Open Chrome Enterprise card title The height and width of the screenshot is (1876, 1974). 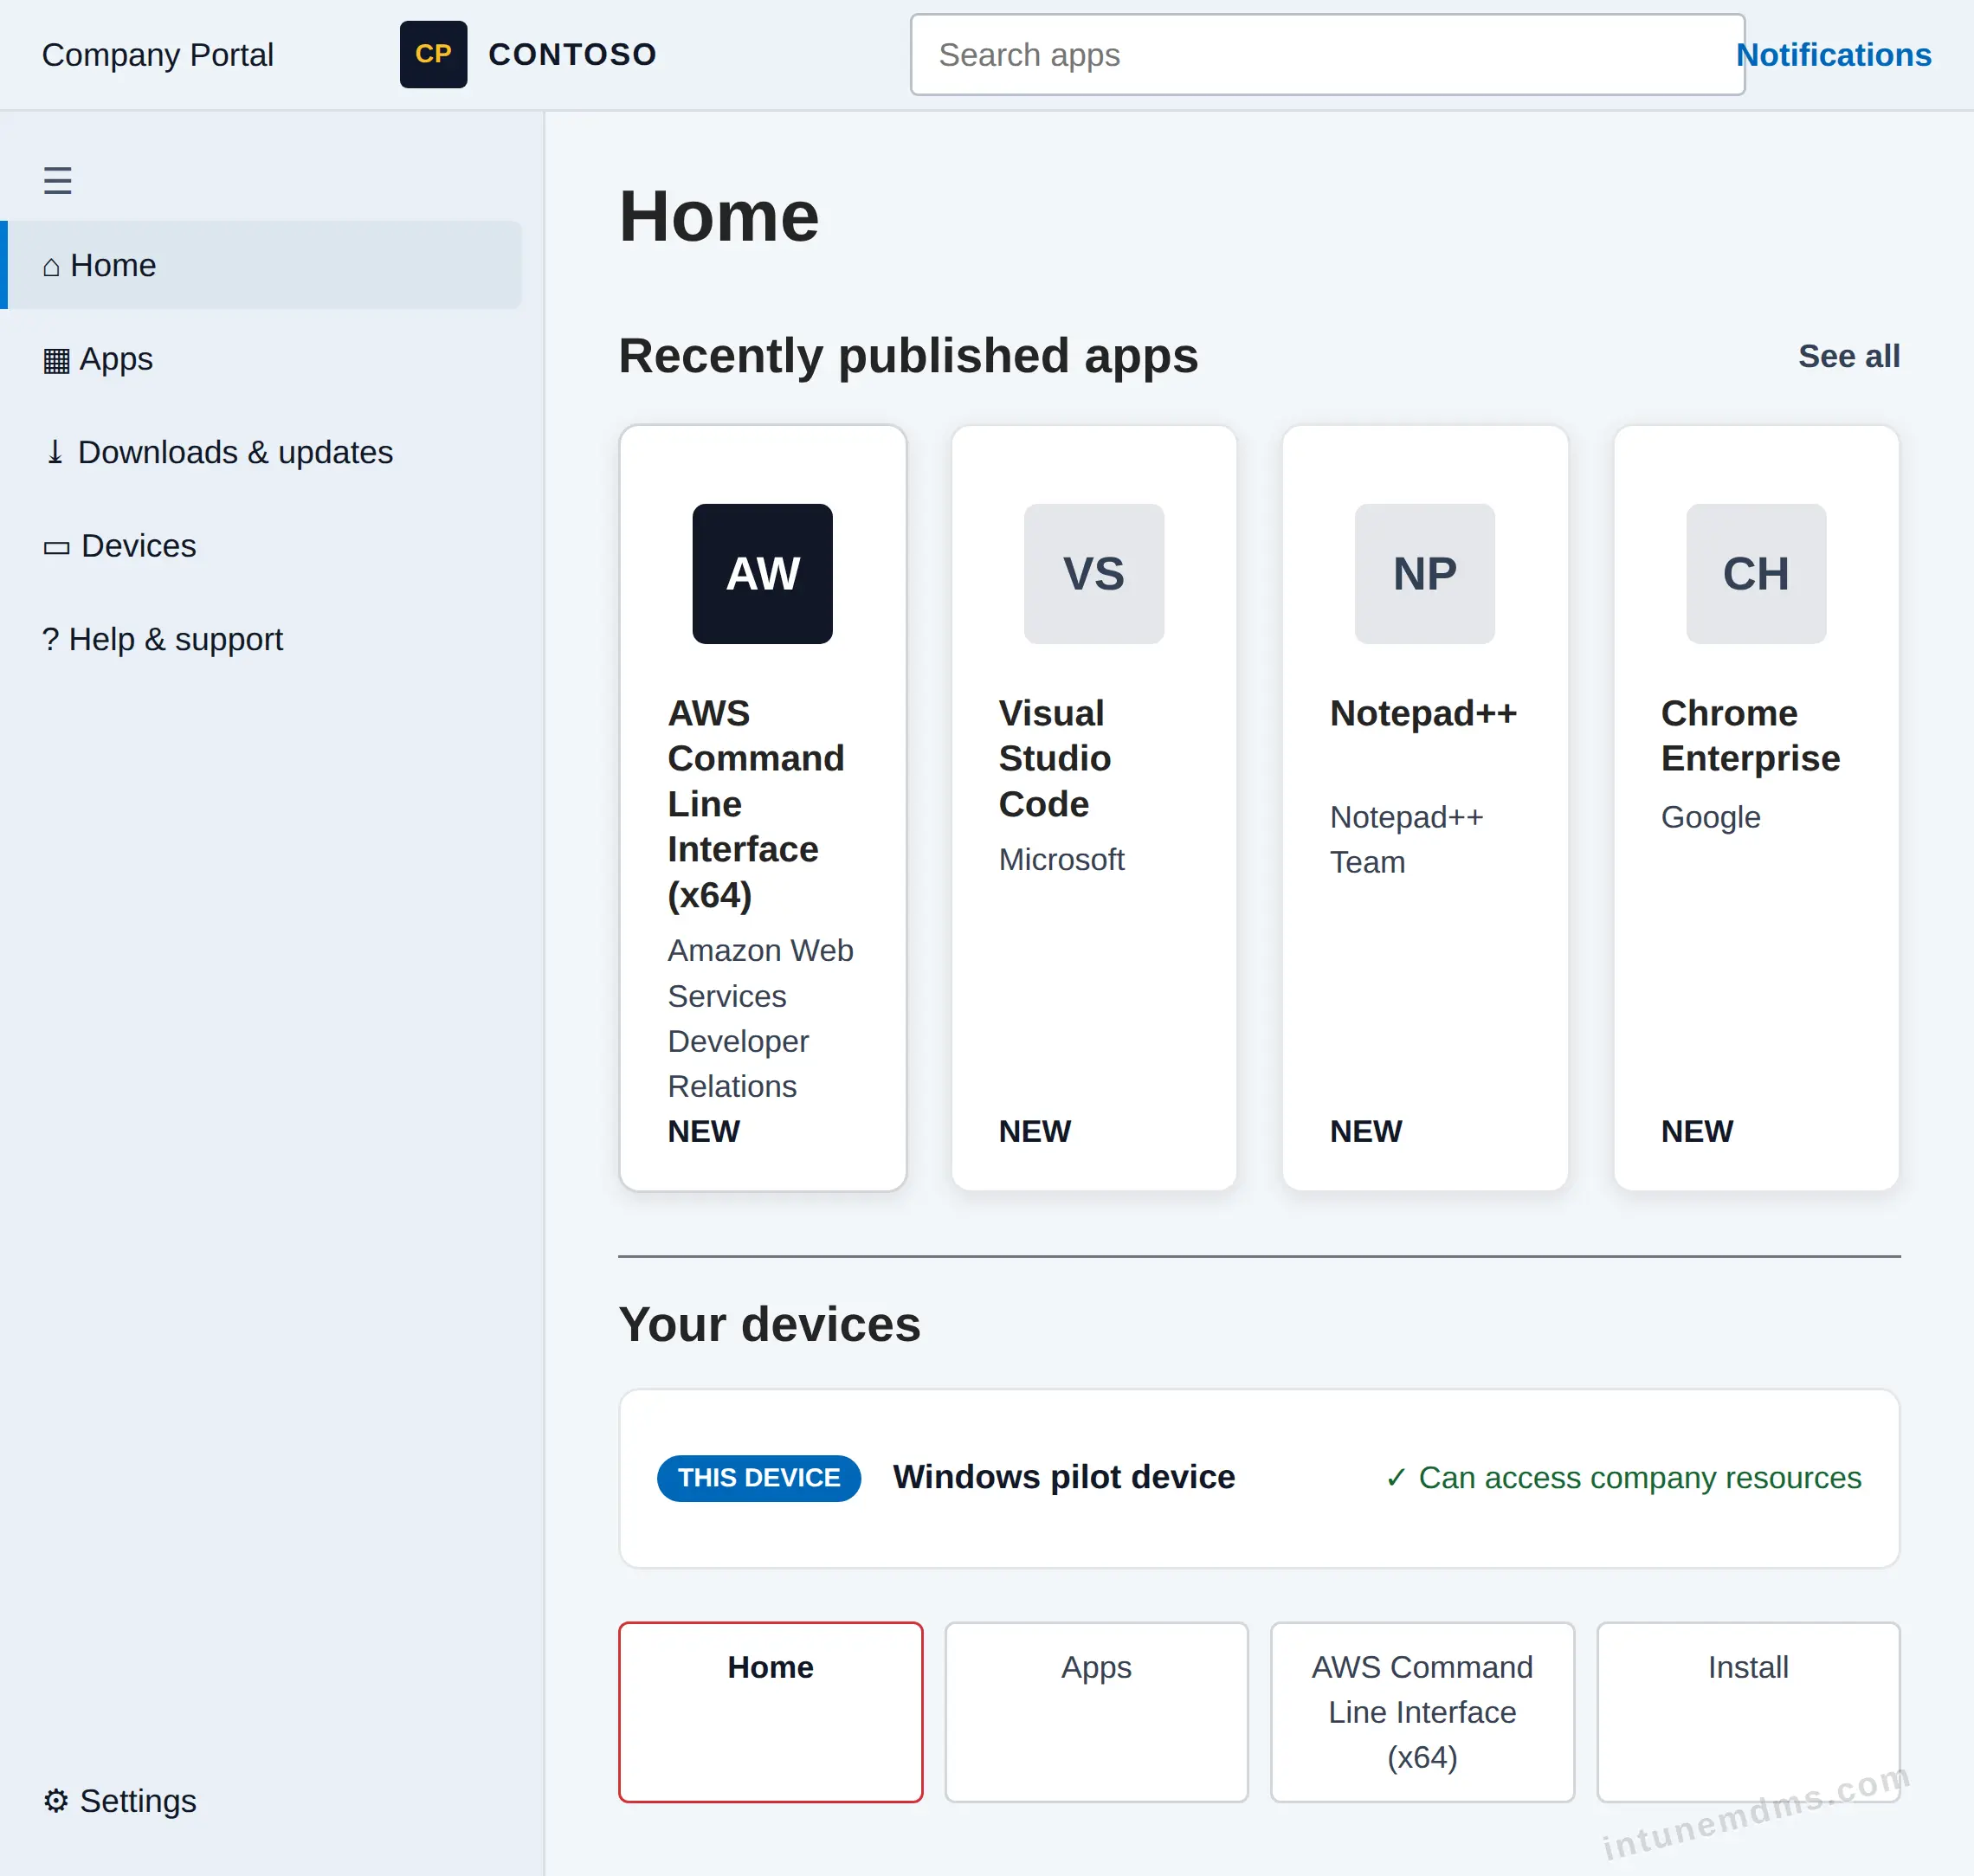tap(1750, 736)
